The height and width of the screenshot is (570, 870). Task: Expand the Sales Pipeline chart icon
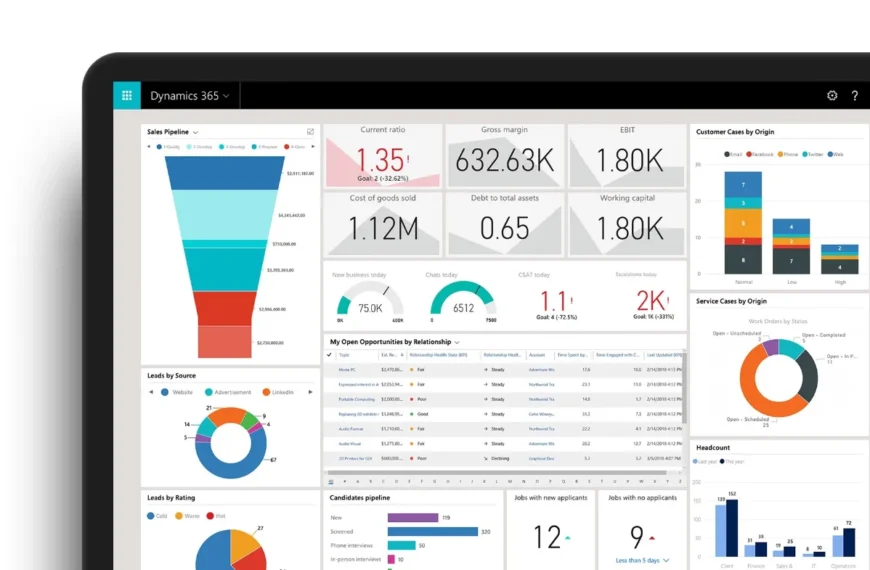coord(310,132)
